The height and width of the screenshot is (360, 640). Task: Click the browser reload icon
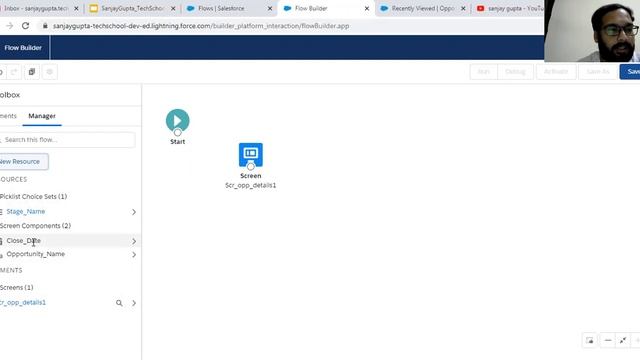tap(25, 26)
